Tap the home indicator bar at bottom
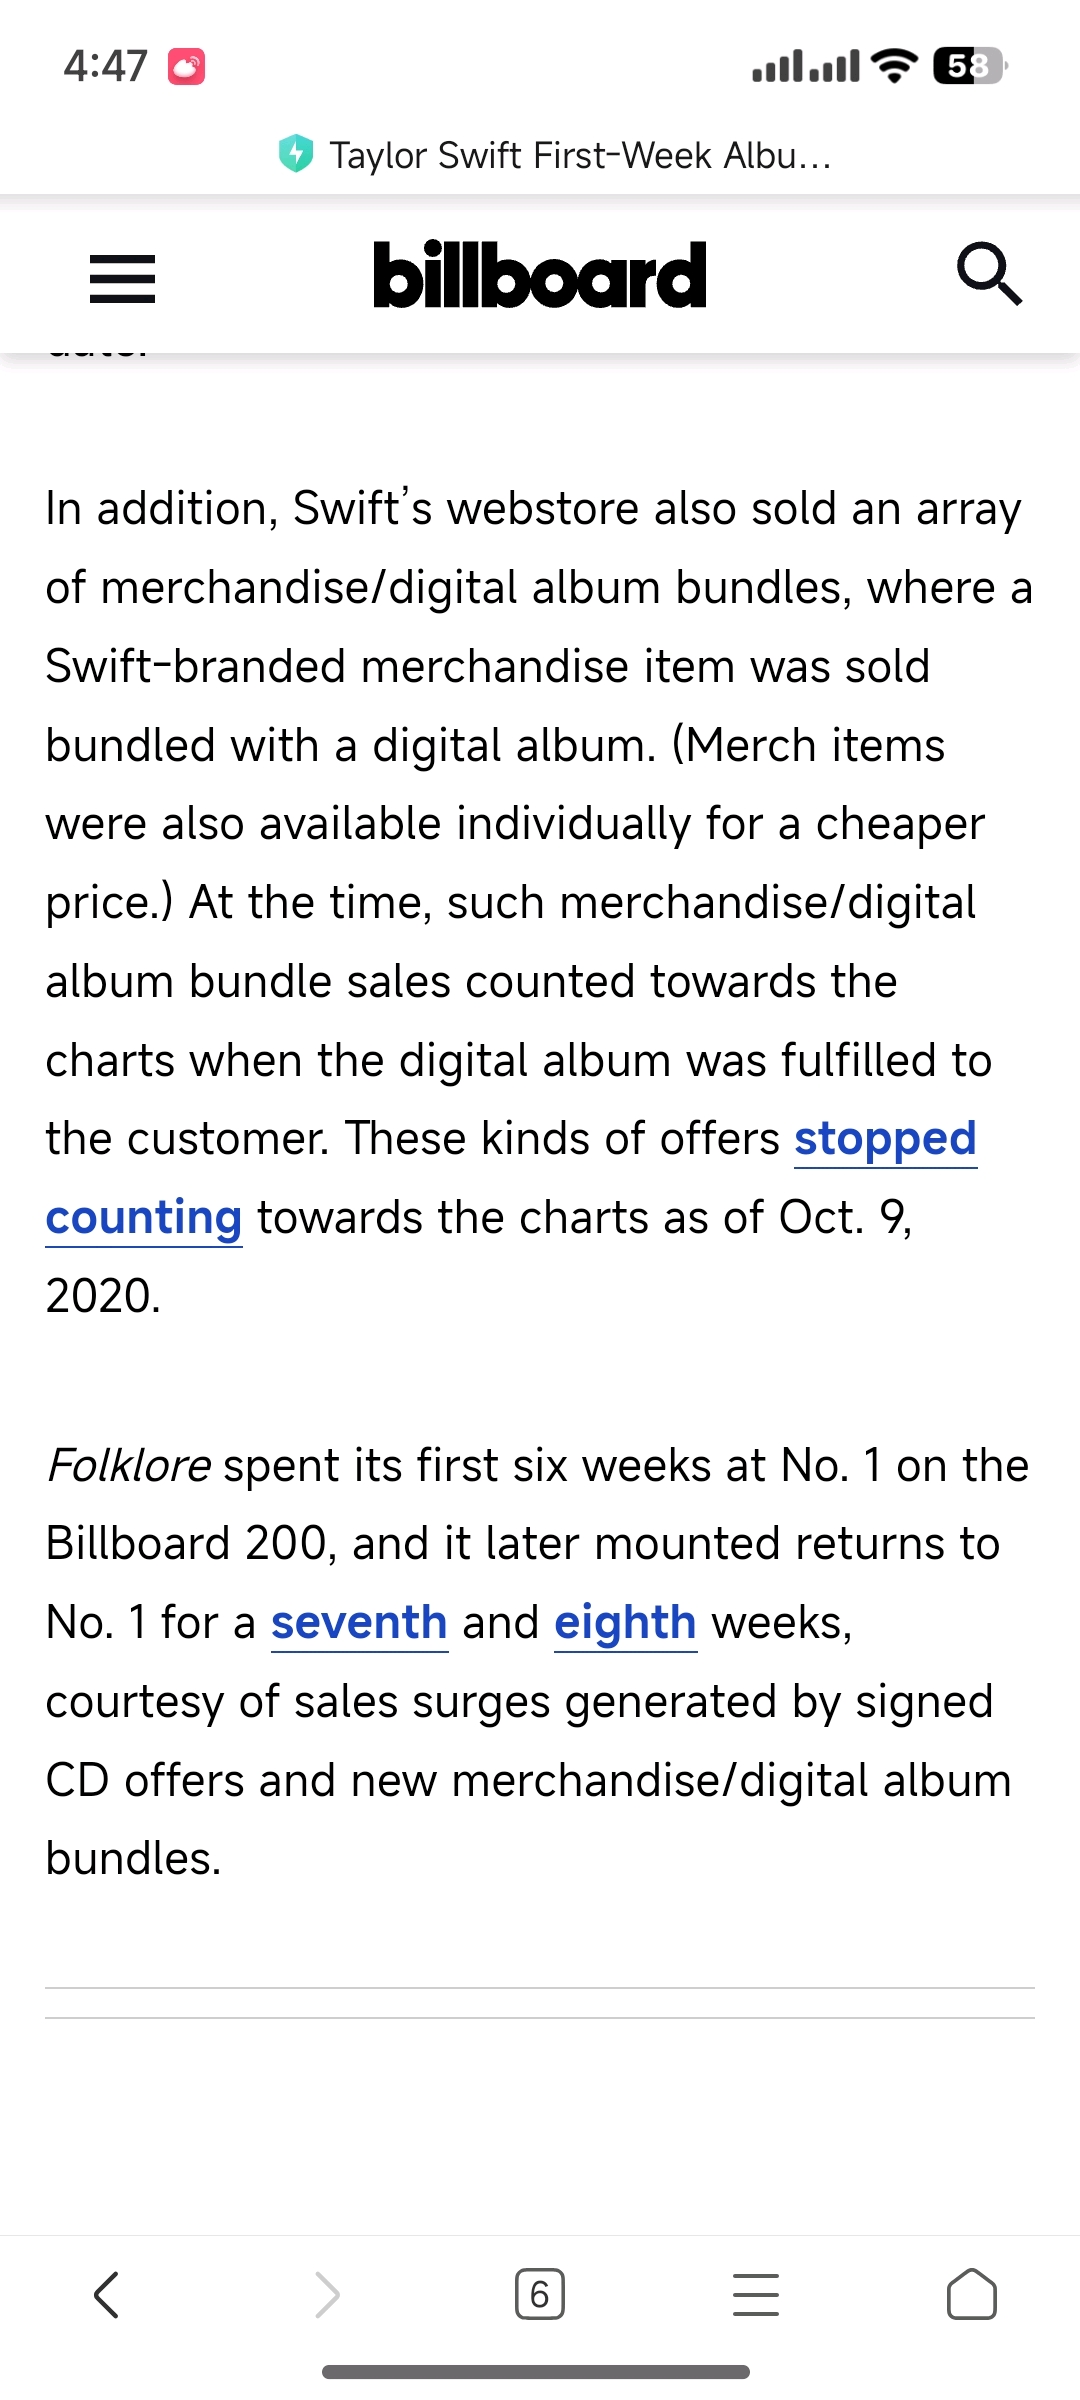The width and height of the screenshot is (1080, 2400). (x=536, y=2372)
